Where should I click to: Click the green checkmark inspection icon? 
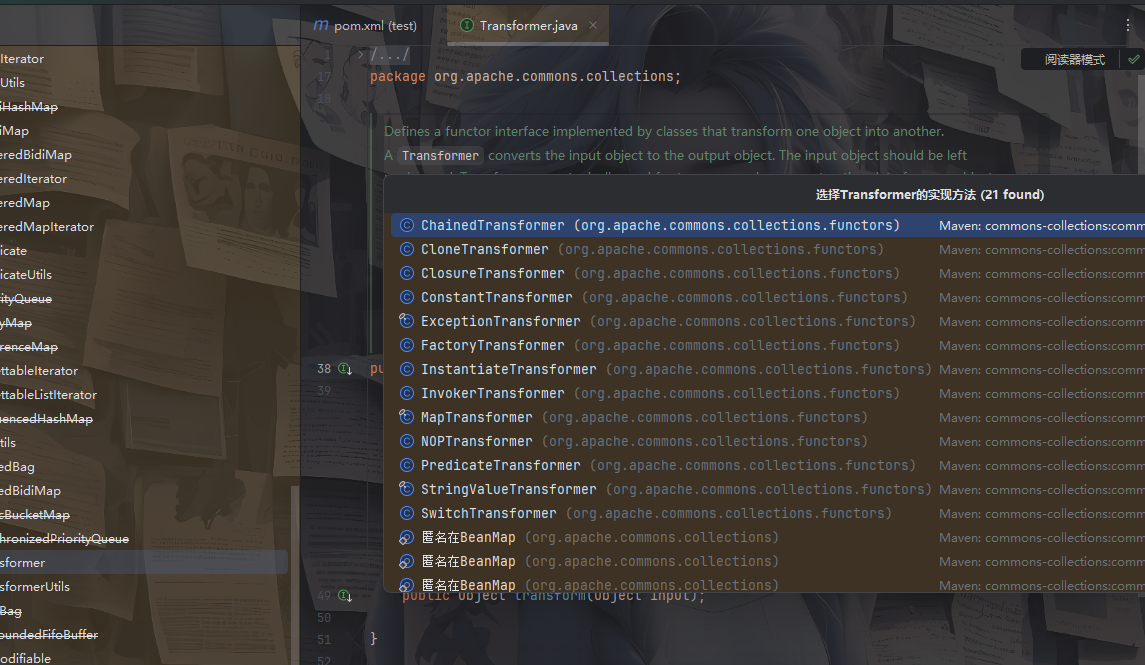point(1133,60)
